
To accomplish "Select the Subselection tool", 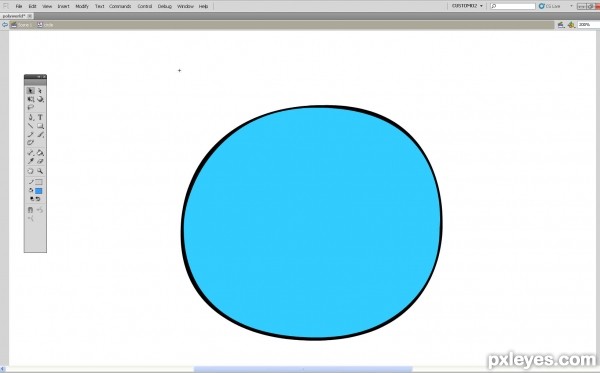I will [x=40, y=91].
